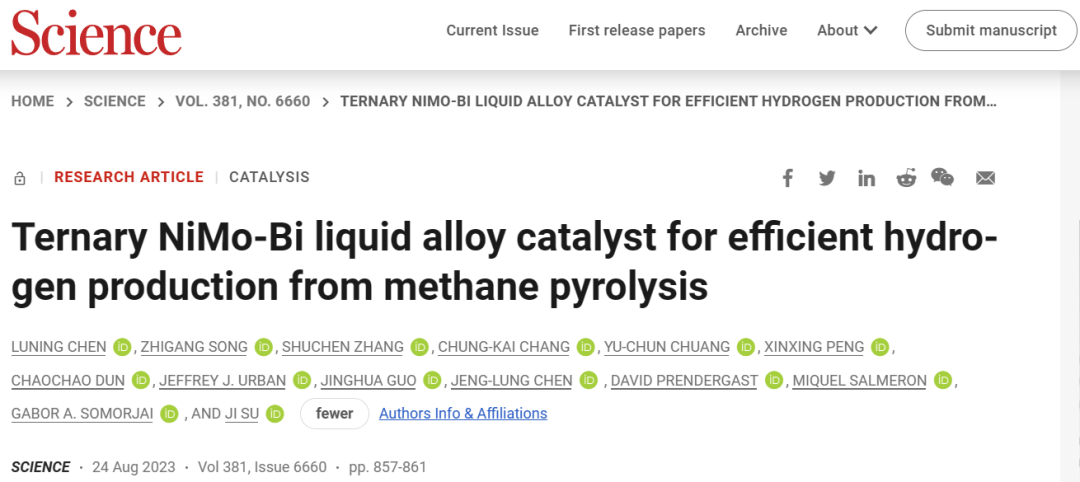The height and width of the screenshot is (482, 1080).
Task: Email this article envelope icon
Action: point(986,178)
